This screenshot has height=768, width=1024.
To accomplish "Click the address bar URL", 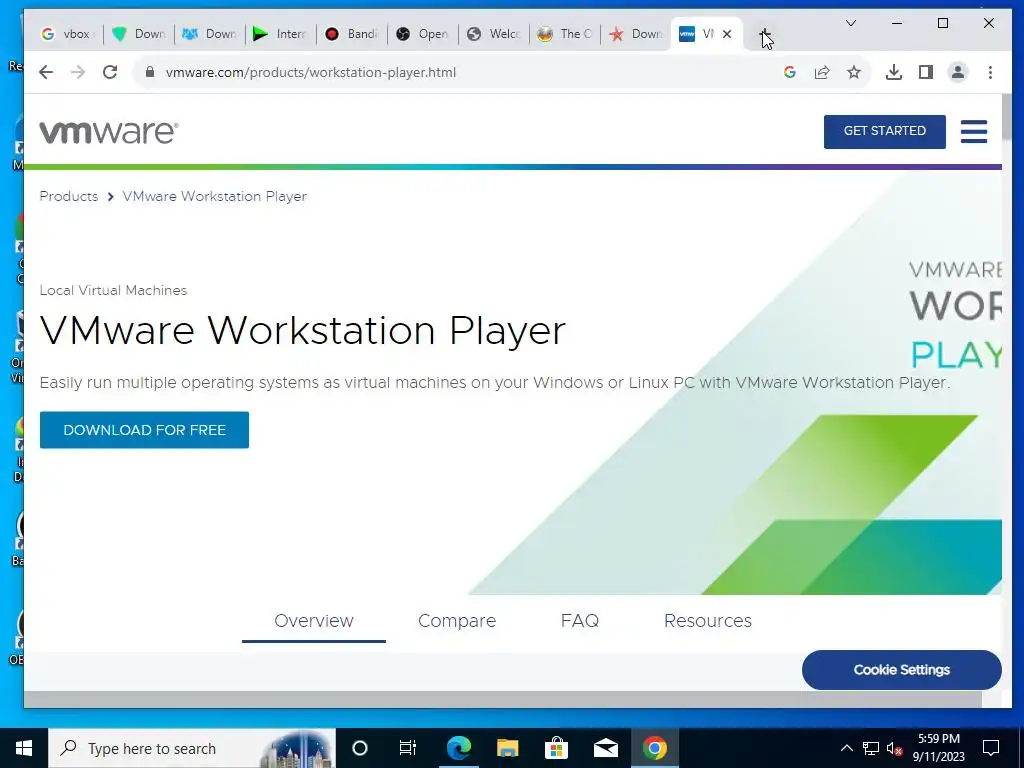I will point(311,72).
